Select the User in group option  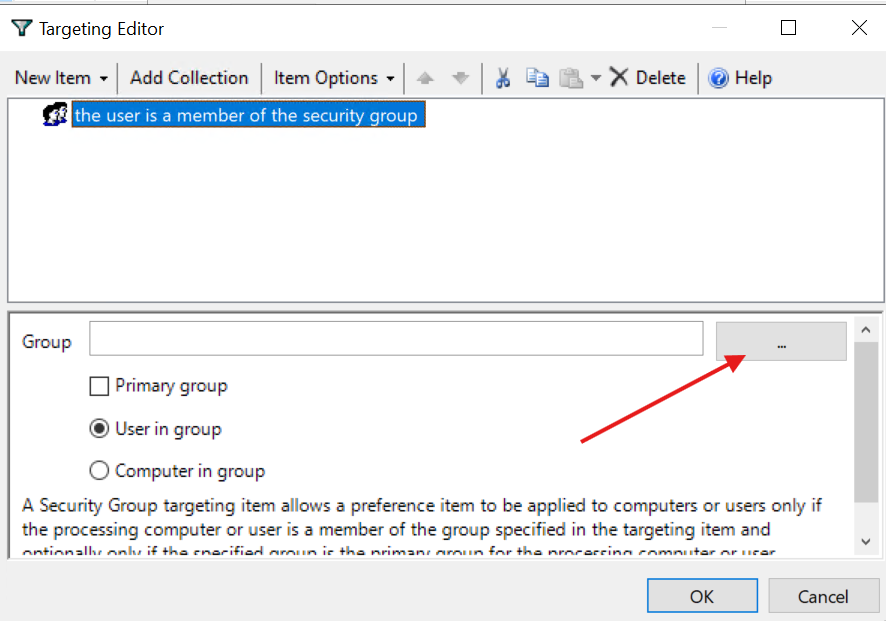(99, 429)
